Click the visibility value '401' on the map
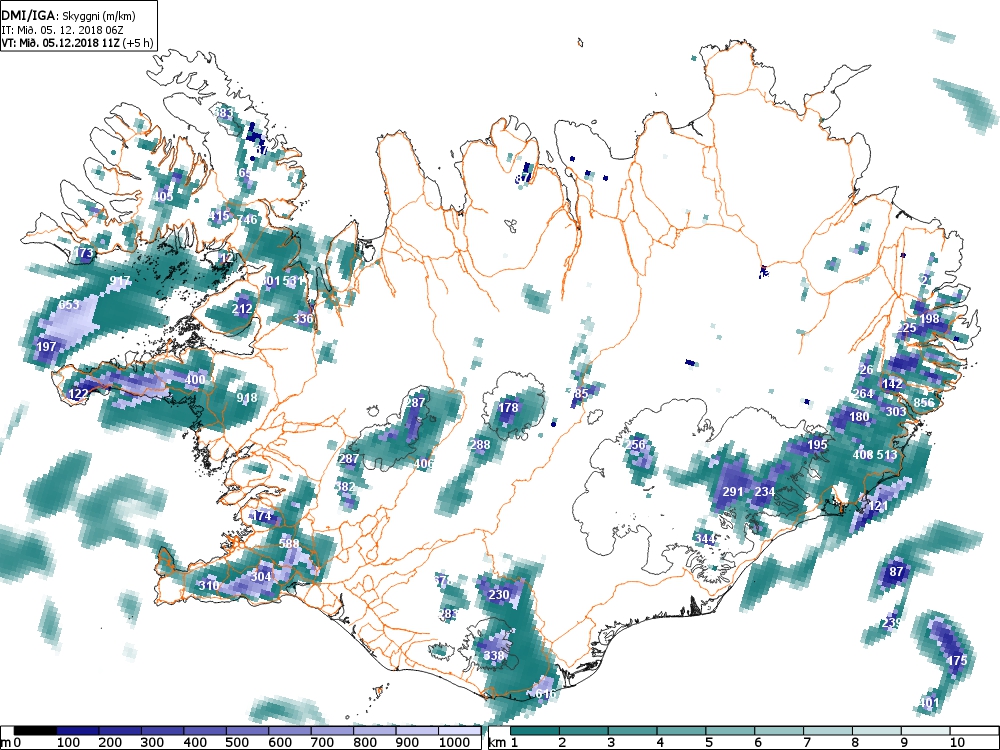 coord(929,703)
